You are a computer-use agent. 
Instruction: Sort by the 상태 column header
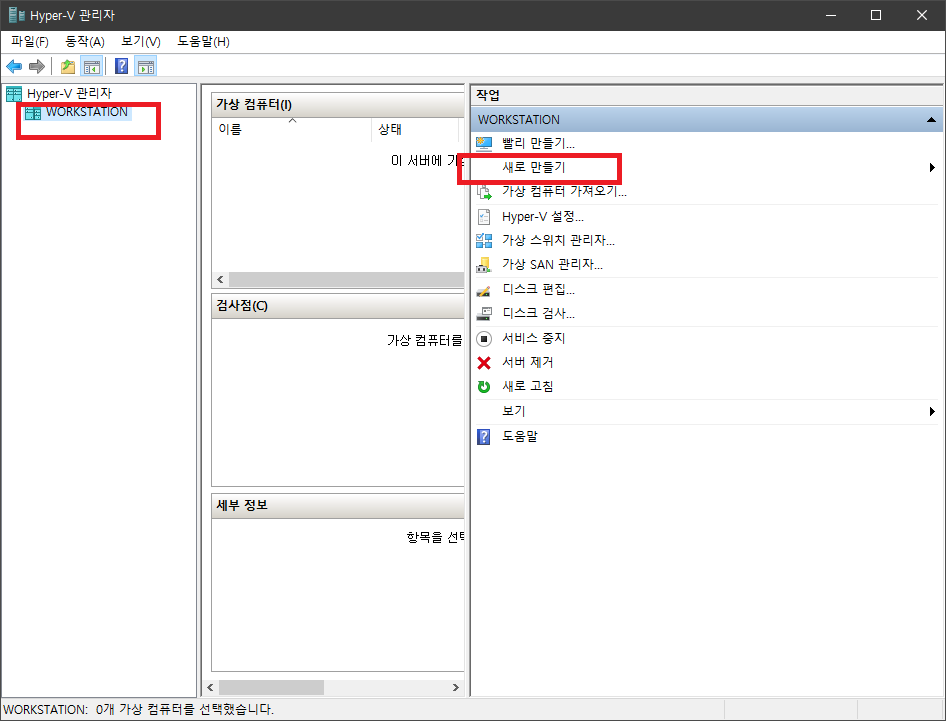pyautogui.click(x=414, y=129)
